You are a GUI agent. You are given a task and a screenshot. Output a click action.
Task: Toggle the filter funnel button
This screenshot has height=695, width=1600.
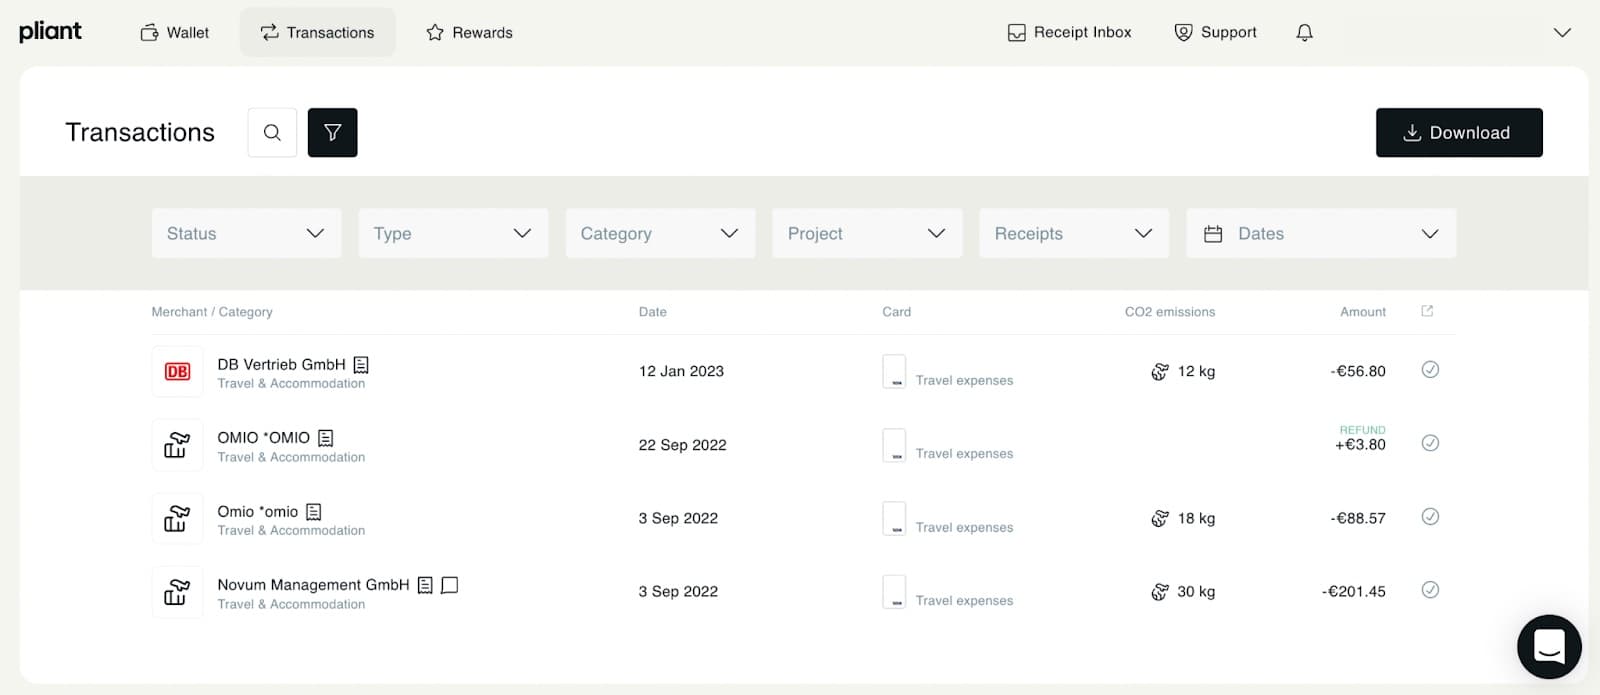332,133
